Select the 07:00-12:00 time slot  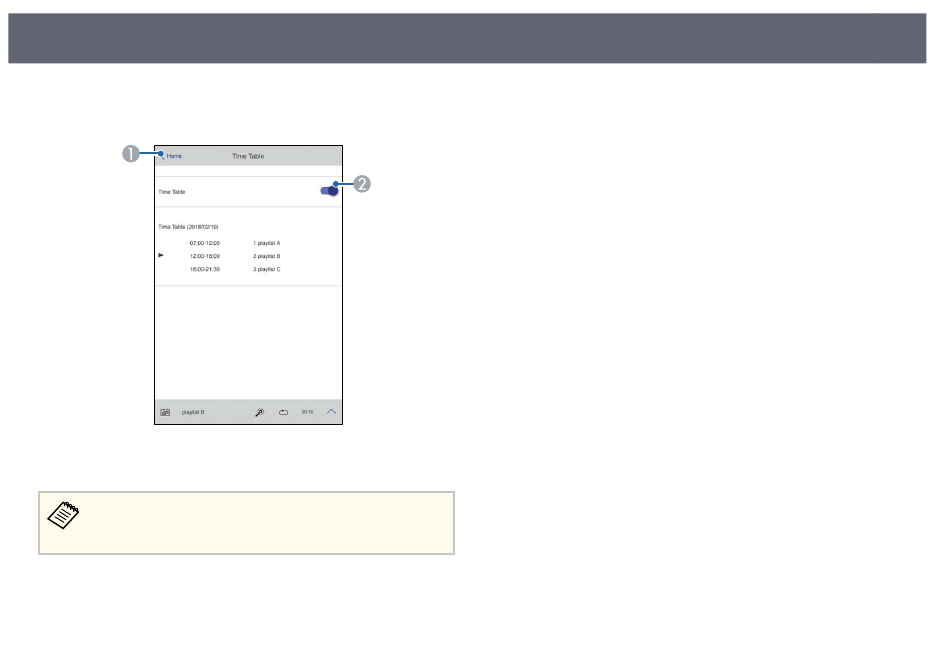(205, 243)
